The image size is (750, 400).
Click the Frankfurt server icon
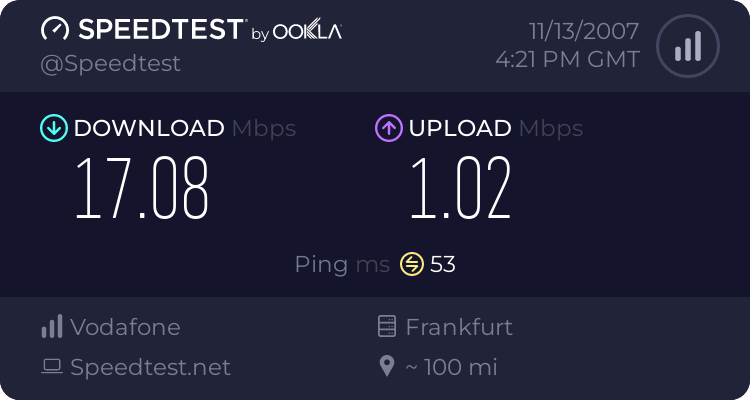pos(387,327)
